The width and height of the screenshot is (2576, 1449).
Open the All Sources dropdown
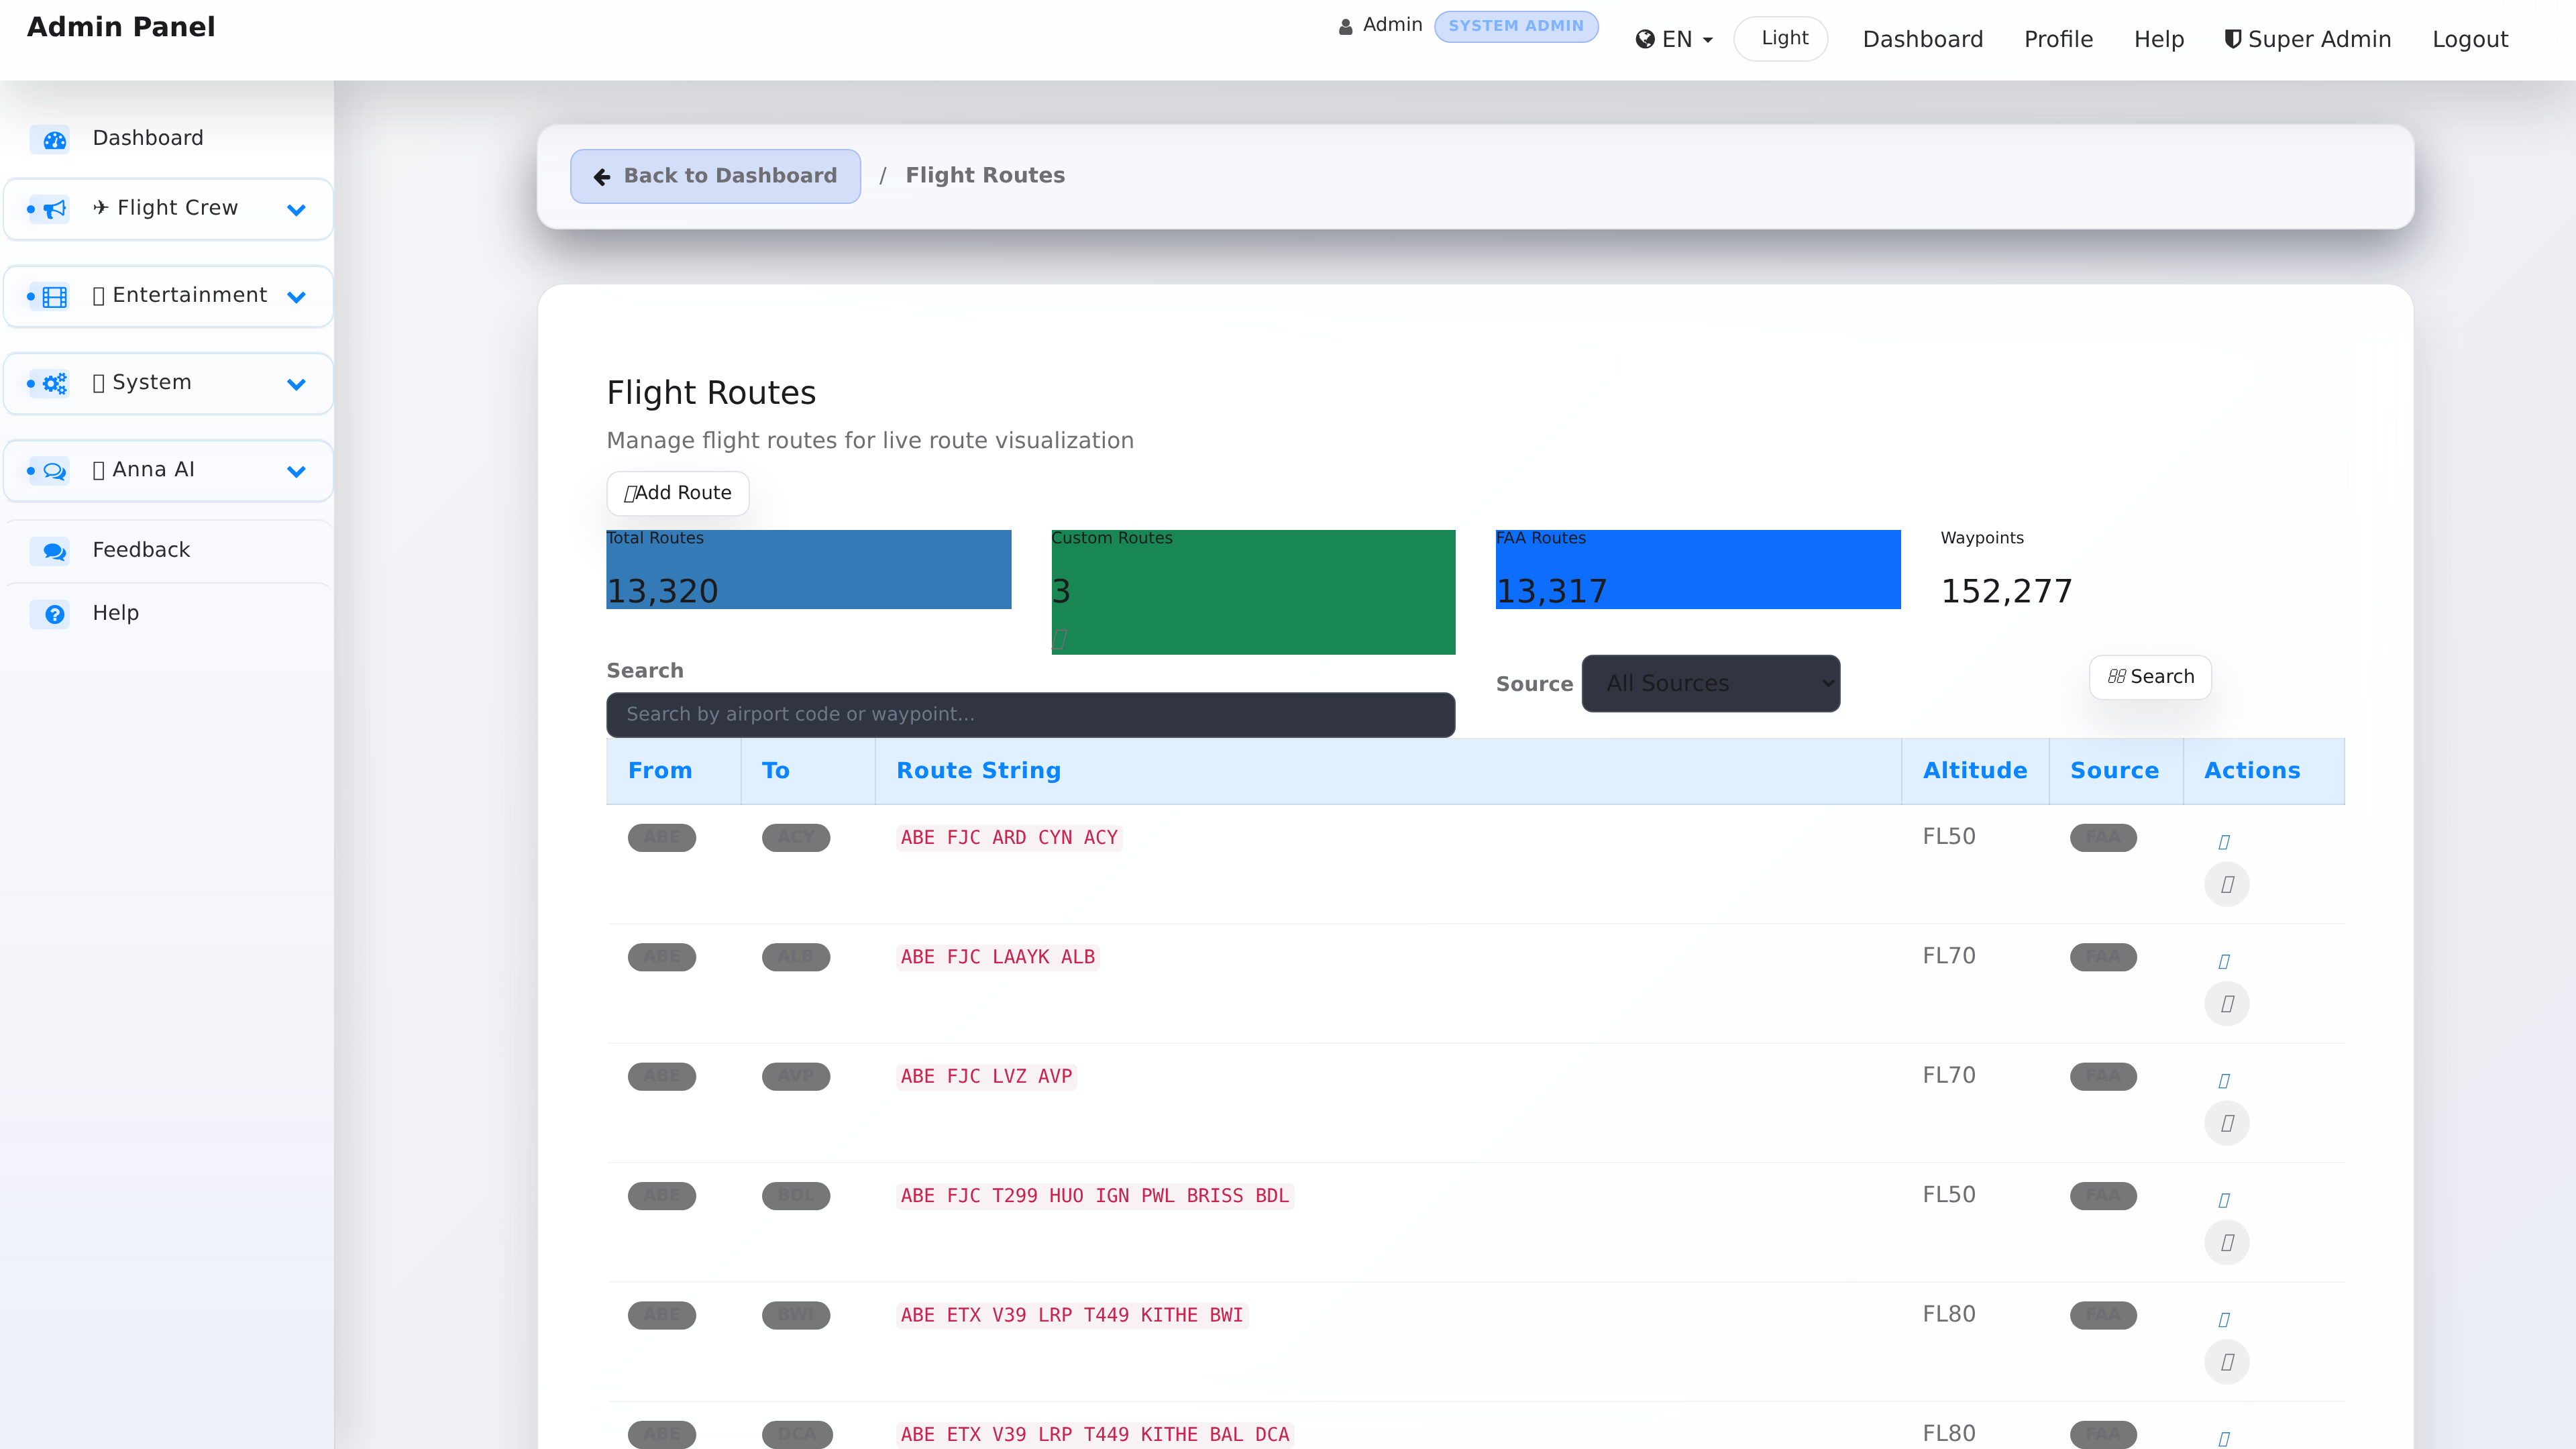pyautogui.click(x=1711, y=683)
